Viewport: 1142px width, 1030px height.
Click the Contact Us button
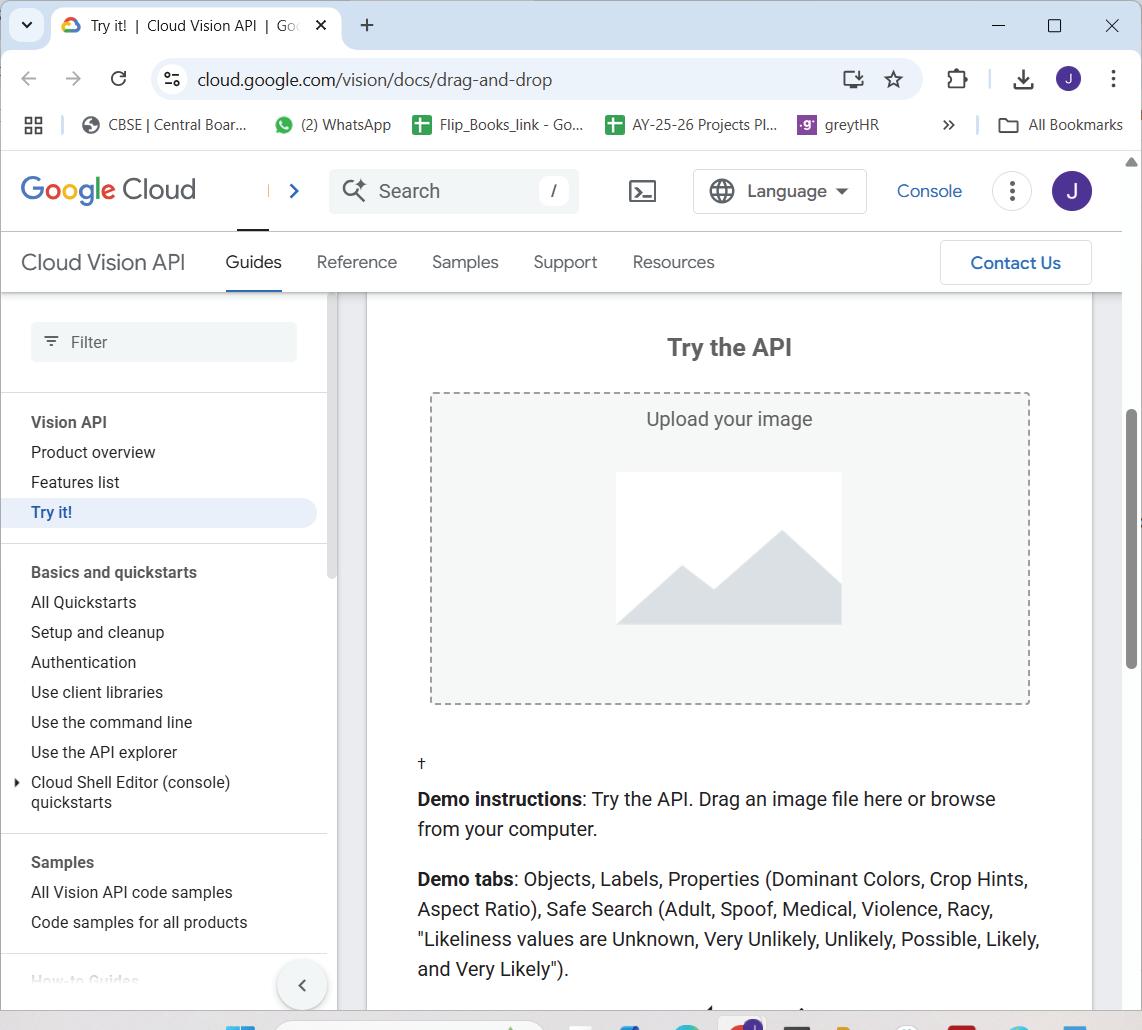[1015, 262]
